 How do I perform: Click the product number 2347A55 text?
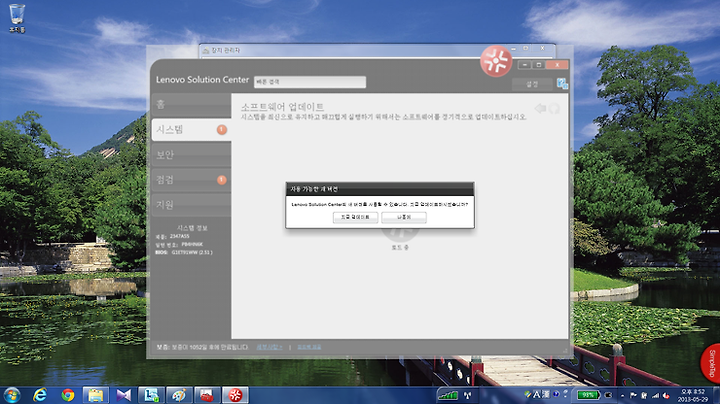coord(180,236)
